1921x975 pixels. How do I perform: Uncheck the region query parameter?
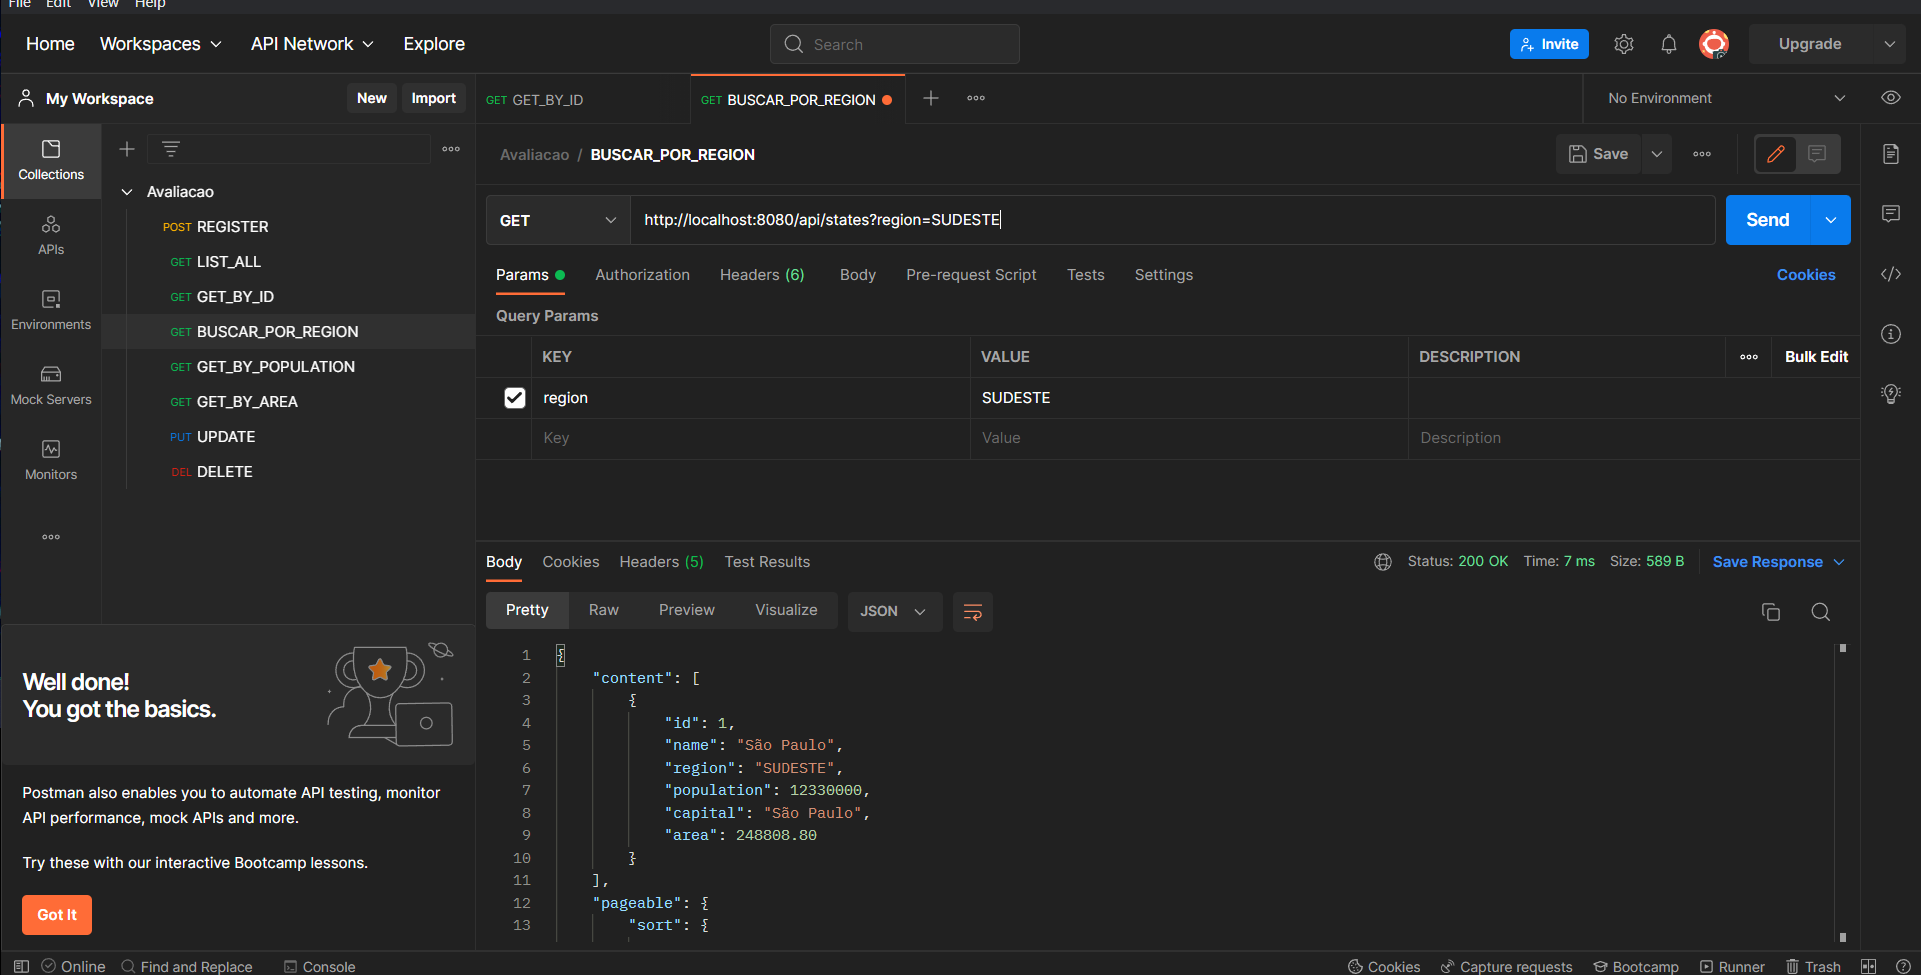[515, 397]
